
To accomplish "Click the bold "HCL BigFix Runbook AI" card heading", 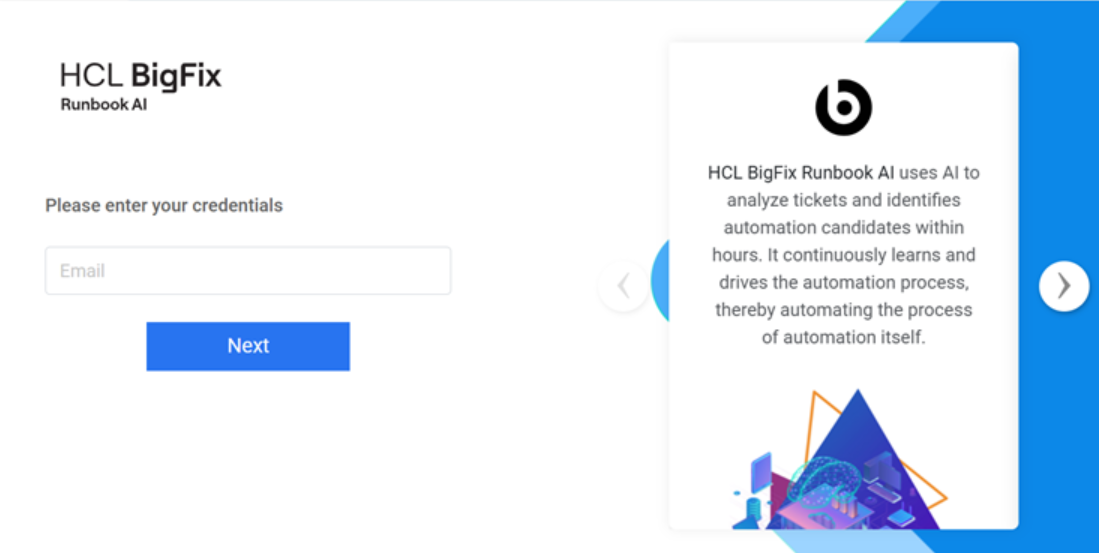I will pos(801,173).
